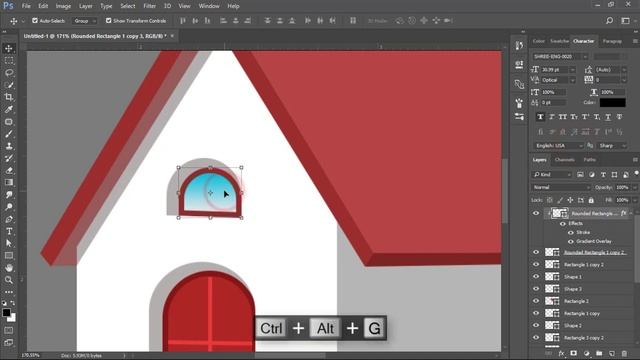The image size is (640, 360).
Task: Open the Kind layer filter dropdown
Action: tap(552, 175)
